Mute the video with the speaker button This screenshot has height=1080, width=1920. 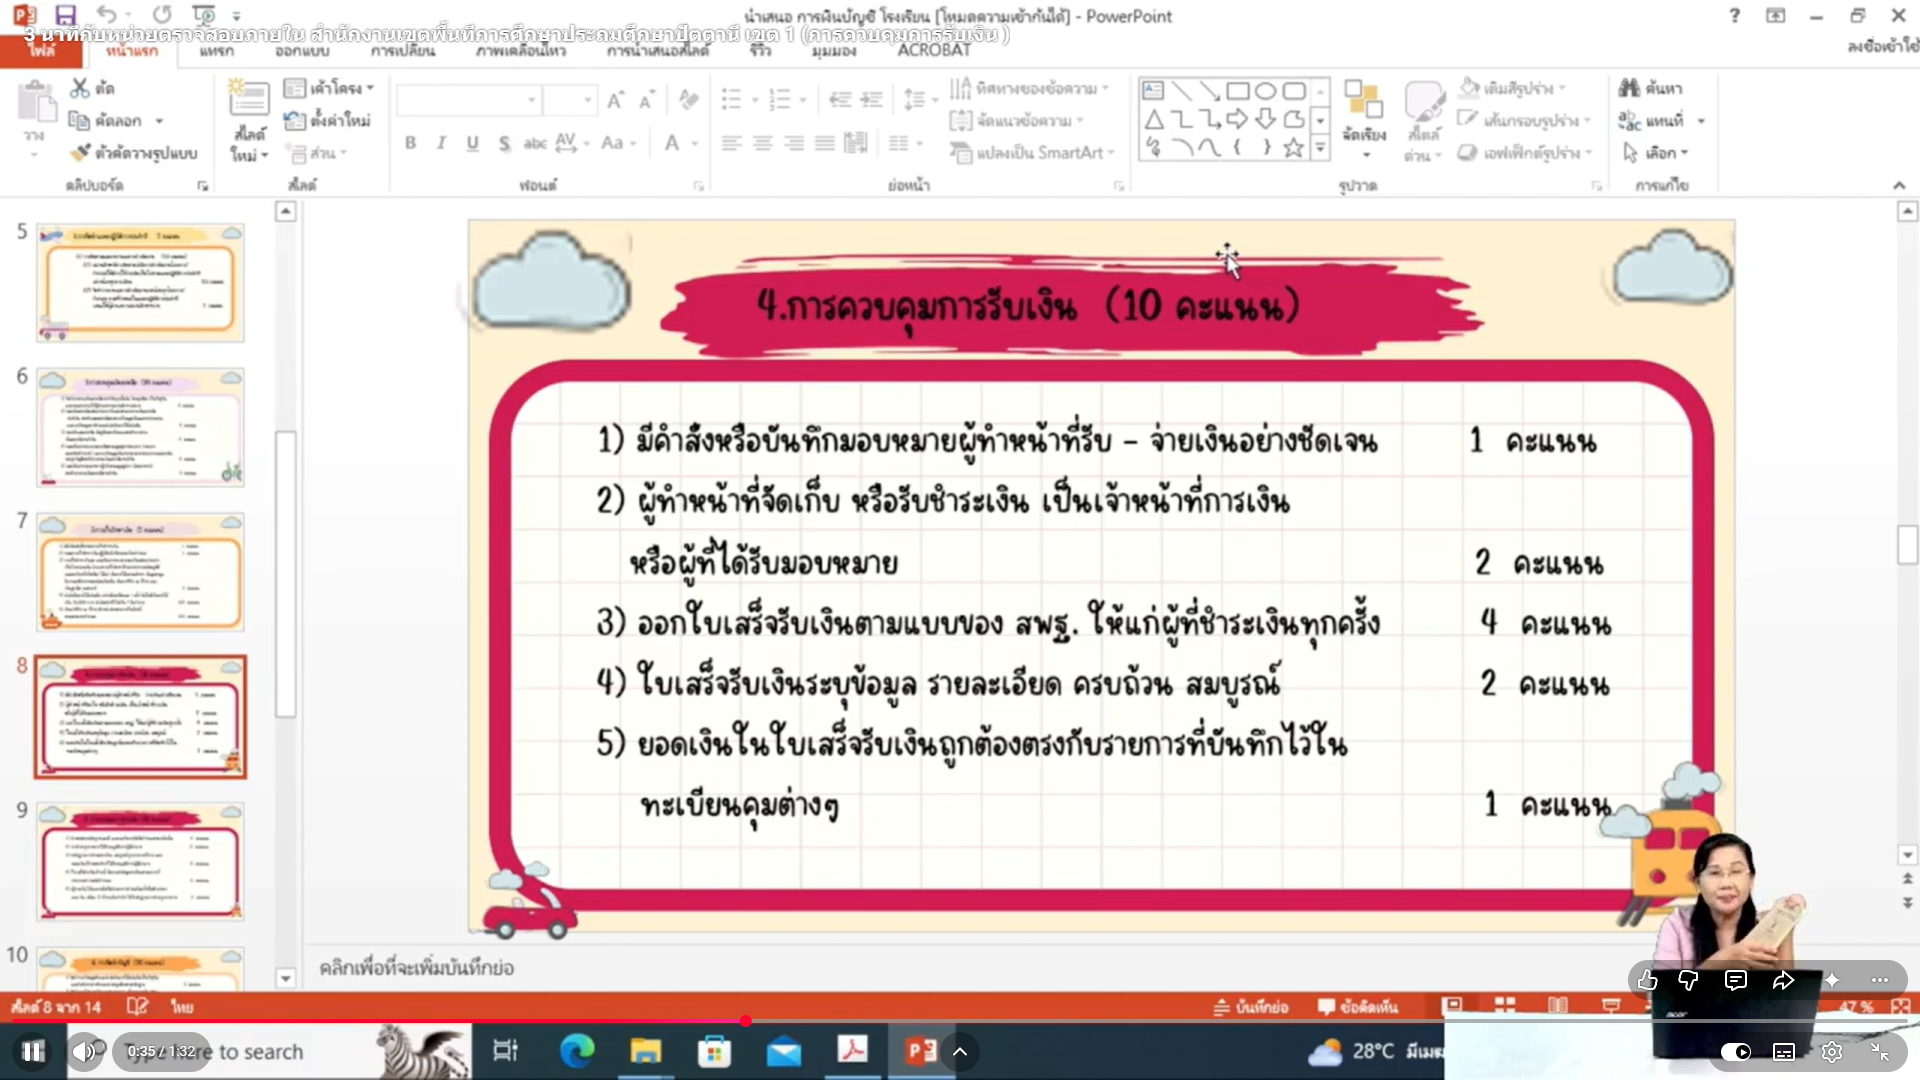85,1052
